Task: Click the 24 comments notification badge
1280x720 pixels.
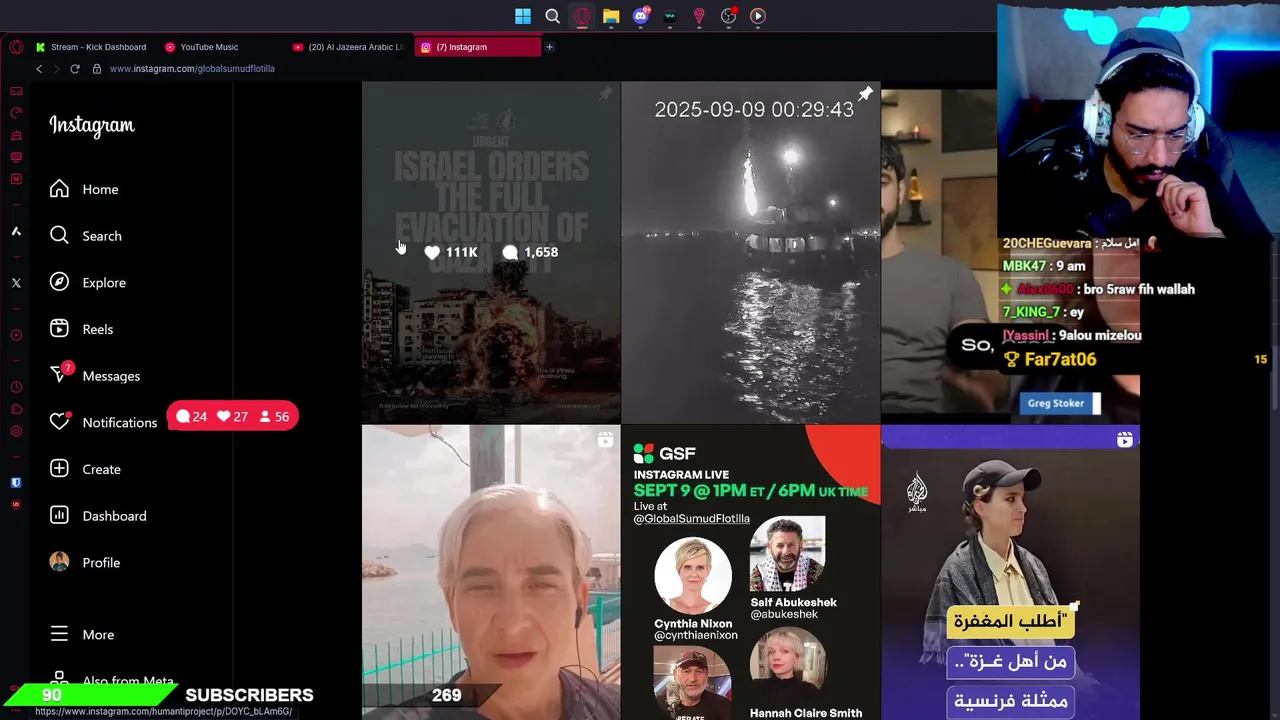Action: click(x=192, y=416)
